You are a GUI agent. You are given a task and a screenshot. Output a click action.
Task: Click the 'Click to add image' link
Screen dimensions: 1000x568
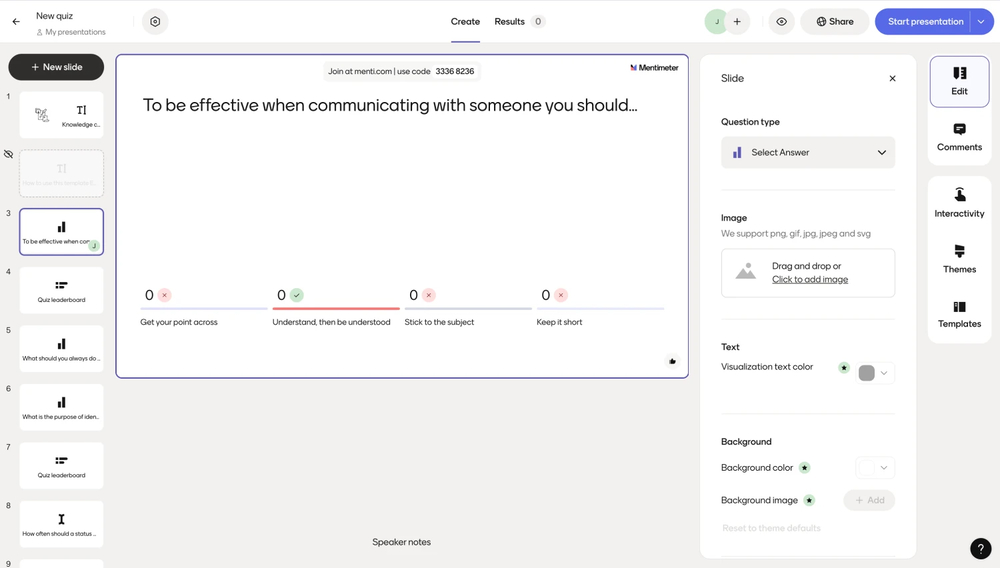pyautogui.click(x=809, y=279)
